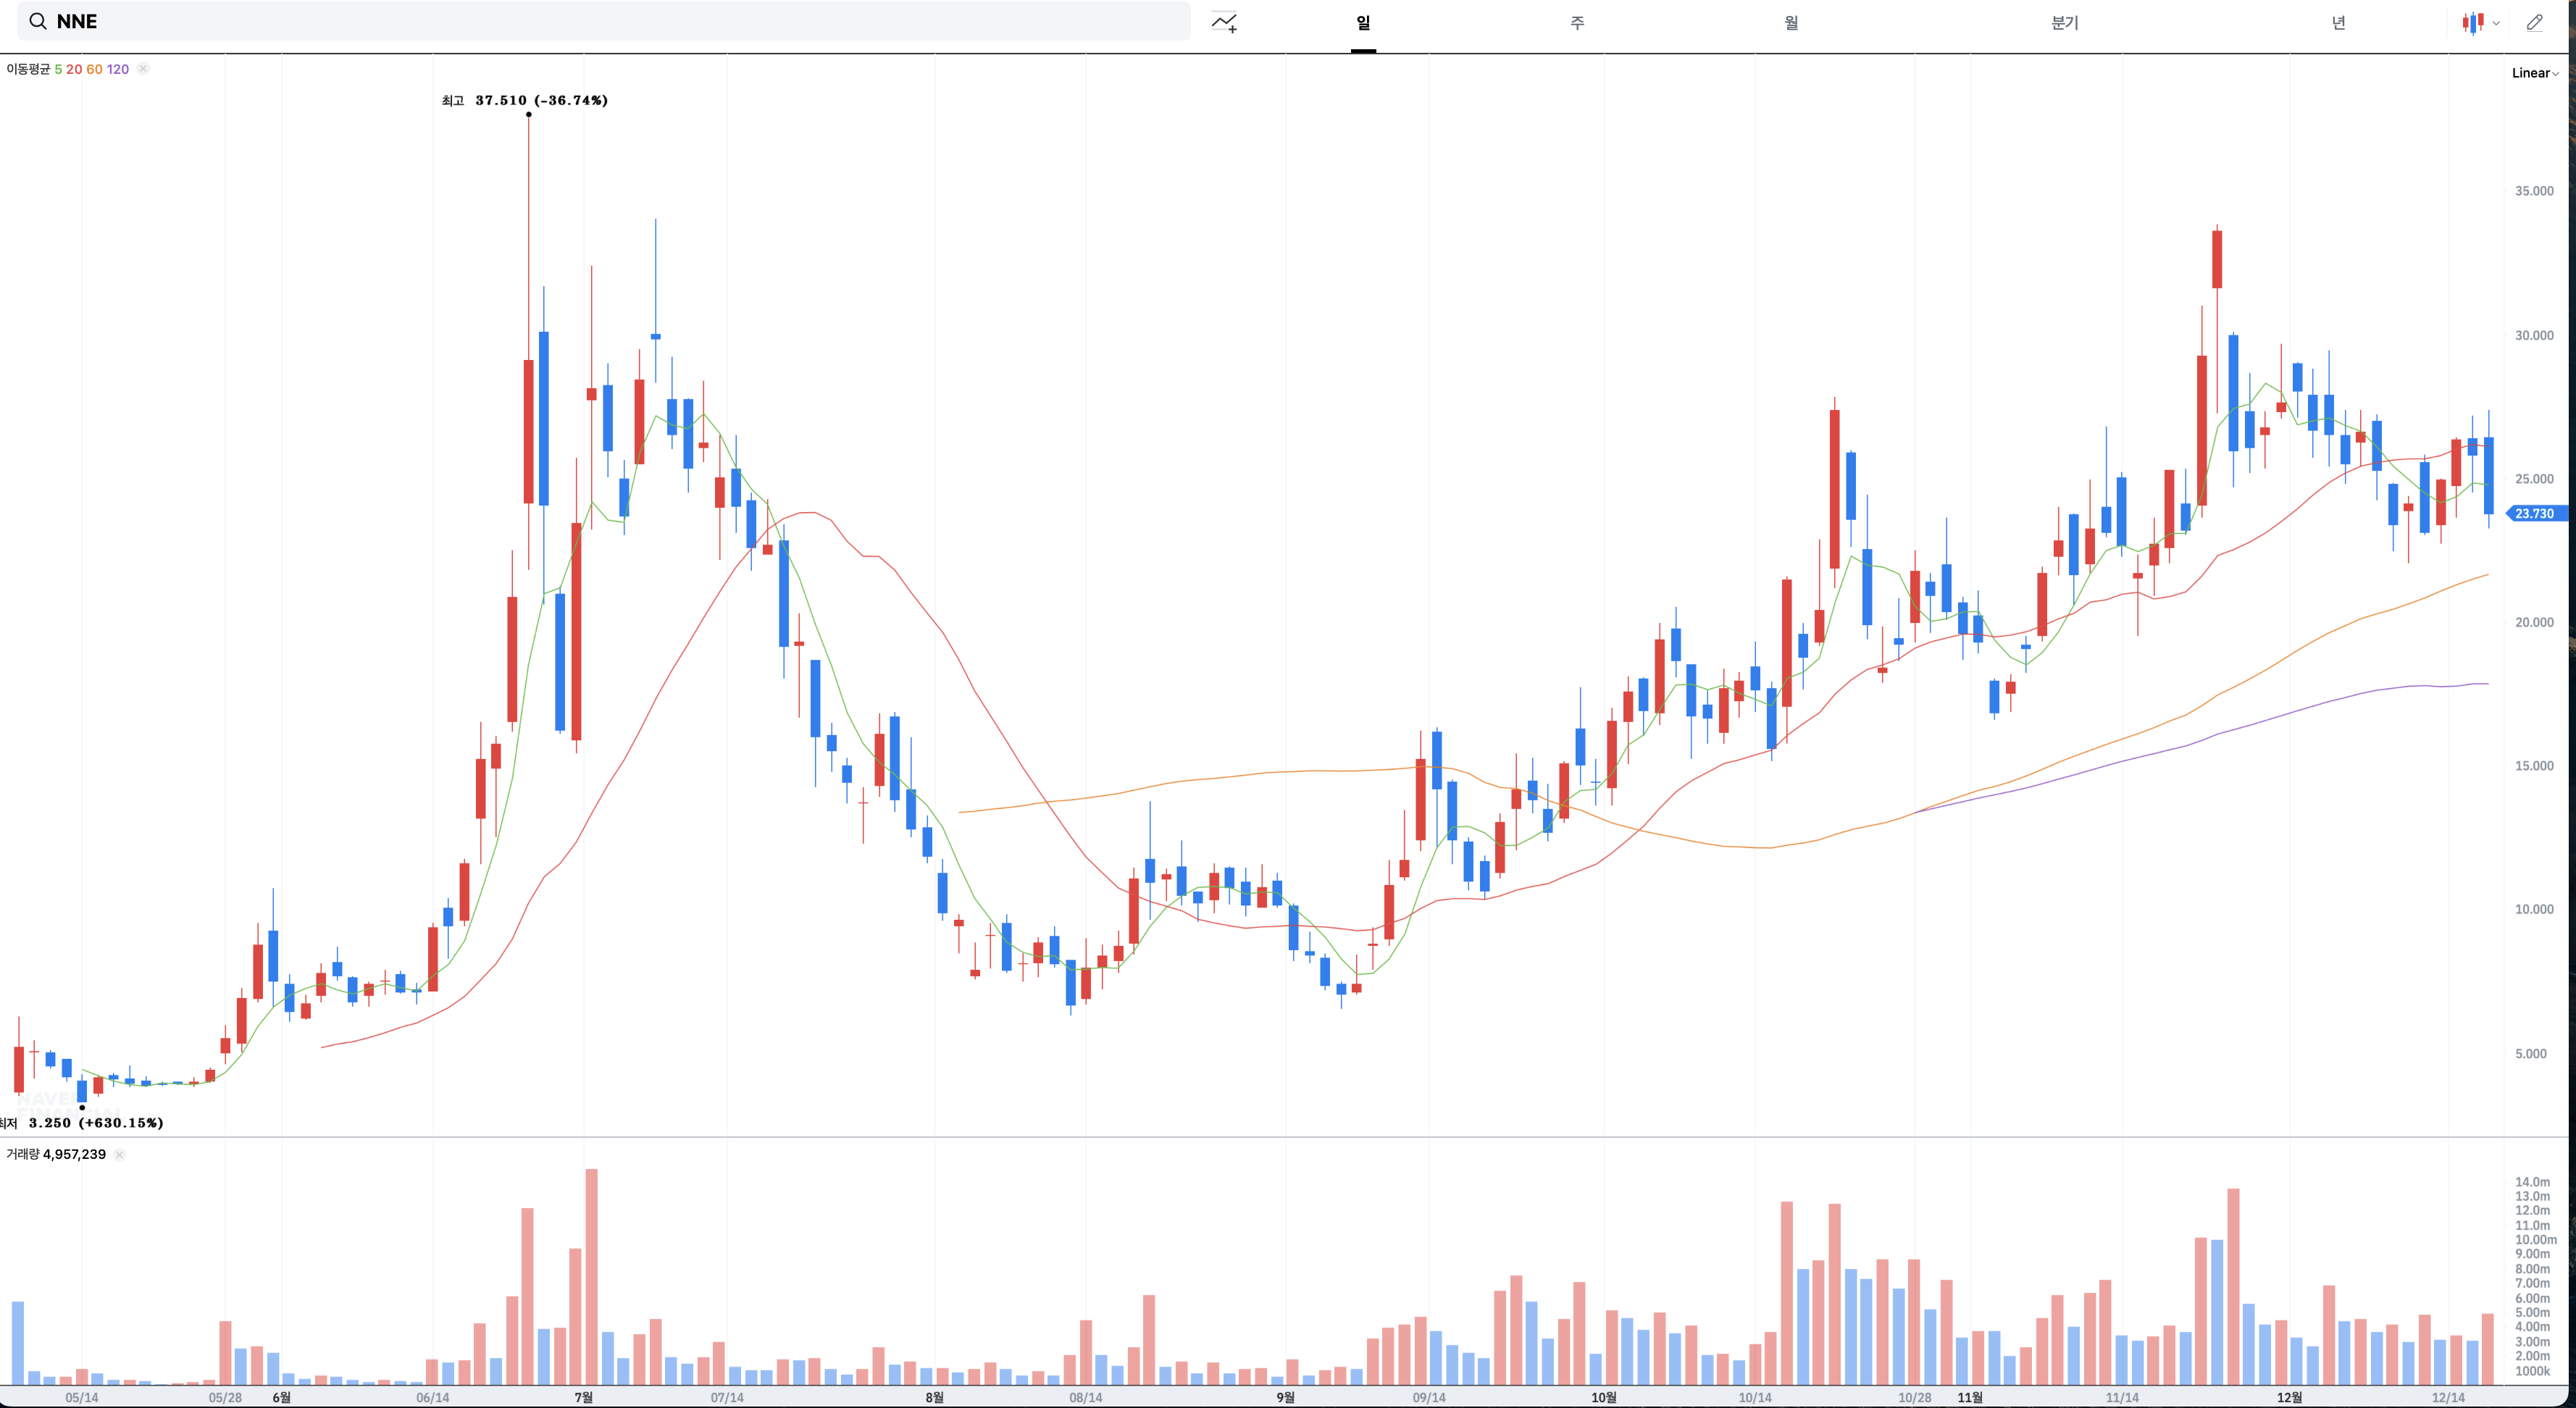Switch to the 일 daily tab
Screen dimensions: 2576x1408
coord(1363,22)
